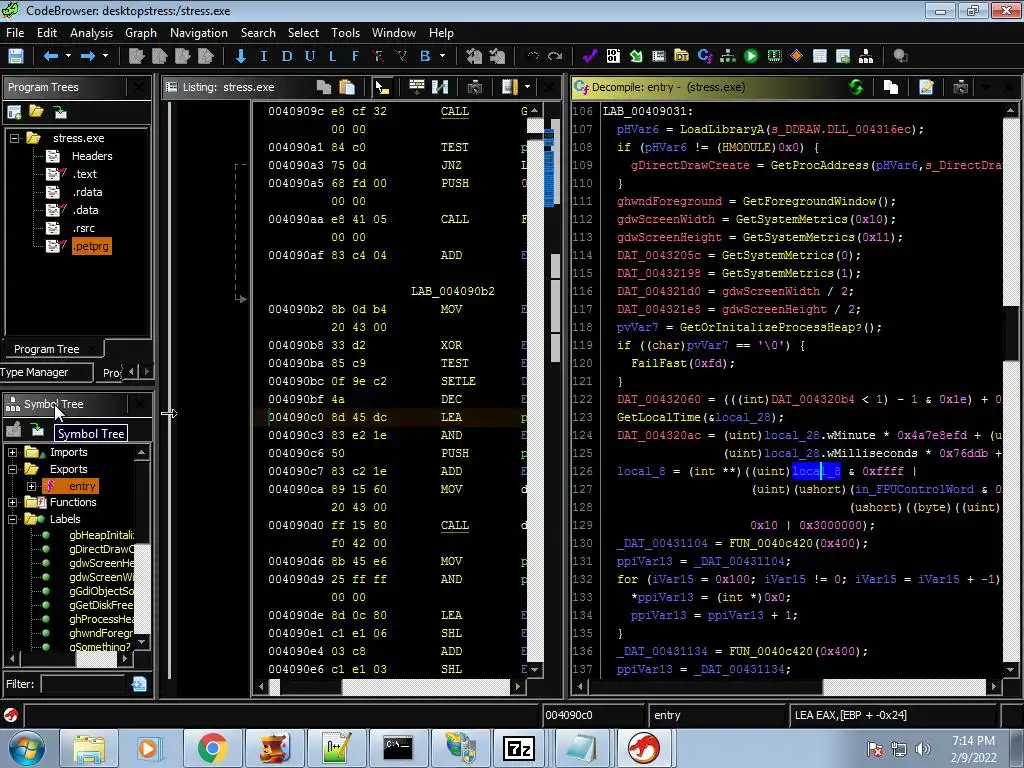This screenshot has width=1024, height=768.
Task: Click the filter options icon beside Filter
Action: tap(139, 684)
